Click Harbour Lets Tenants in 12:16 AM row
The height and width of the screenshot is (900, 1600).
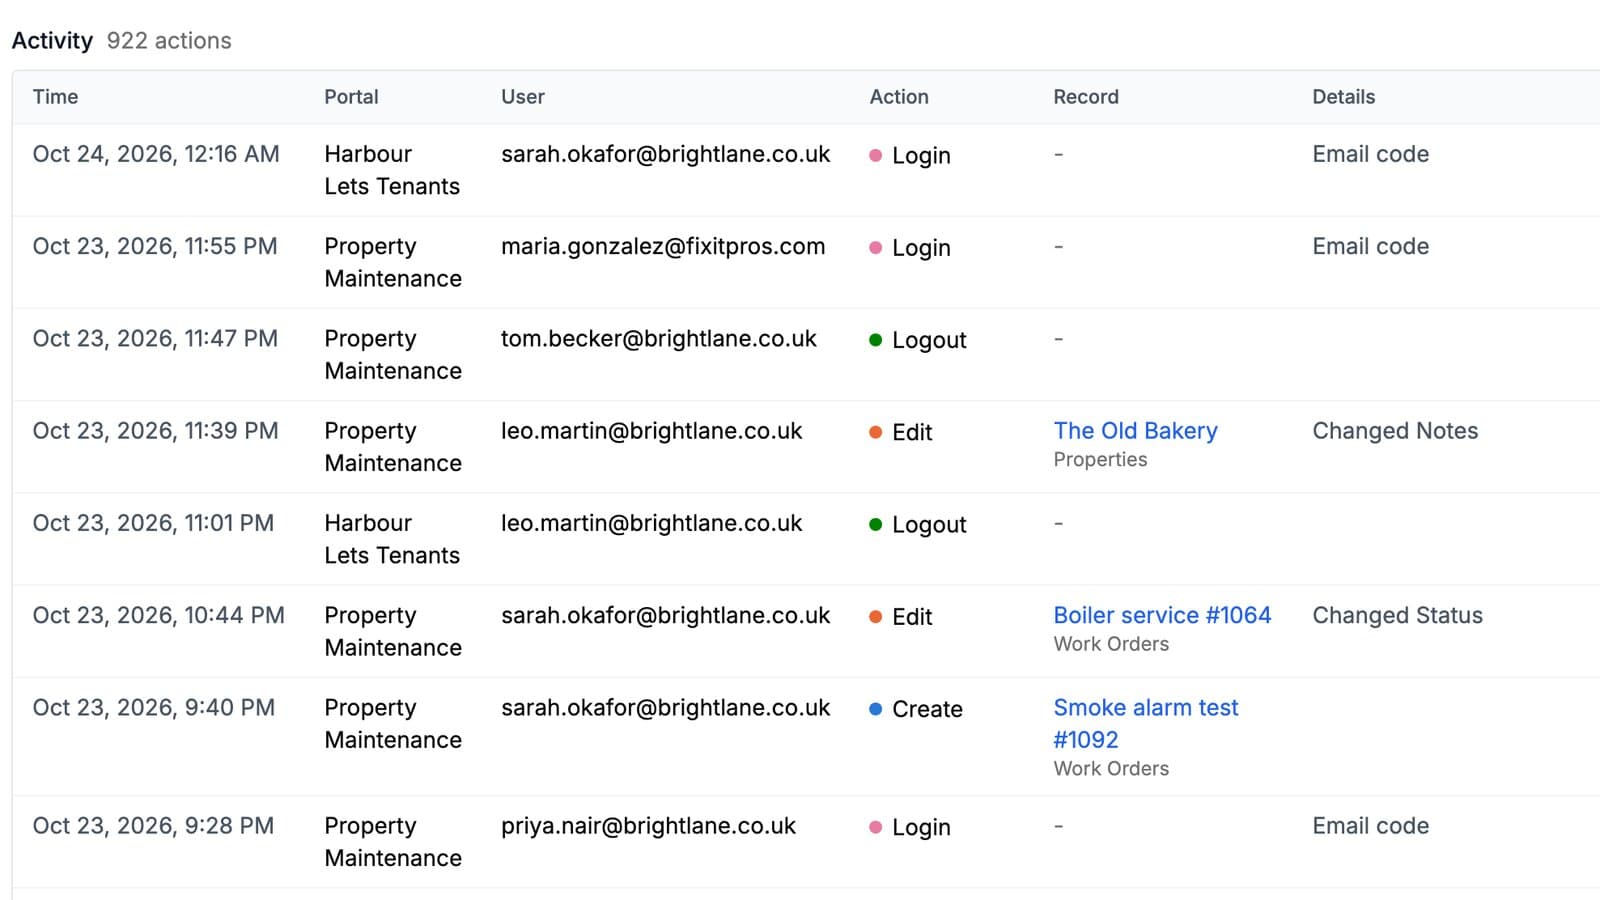392,170
